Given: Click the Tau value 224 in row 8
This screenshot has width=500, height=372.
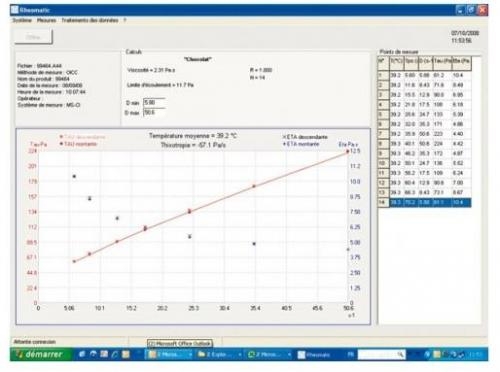Looking at the screenshot, I should tap(438, 144).
